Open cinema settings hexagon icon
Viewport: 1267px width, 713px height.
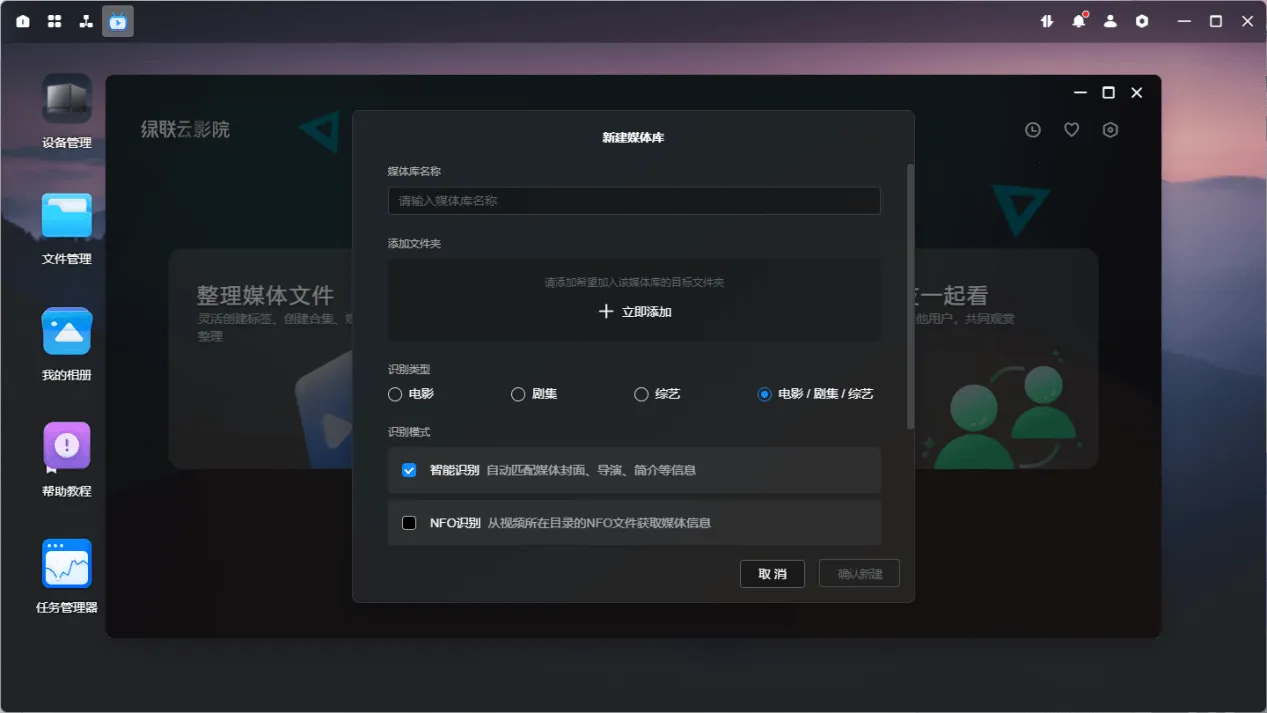click(1110, 130)
